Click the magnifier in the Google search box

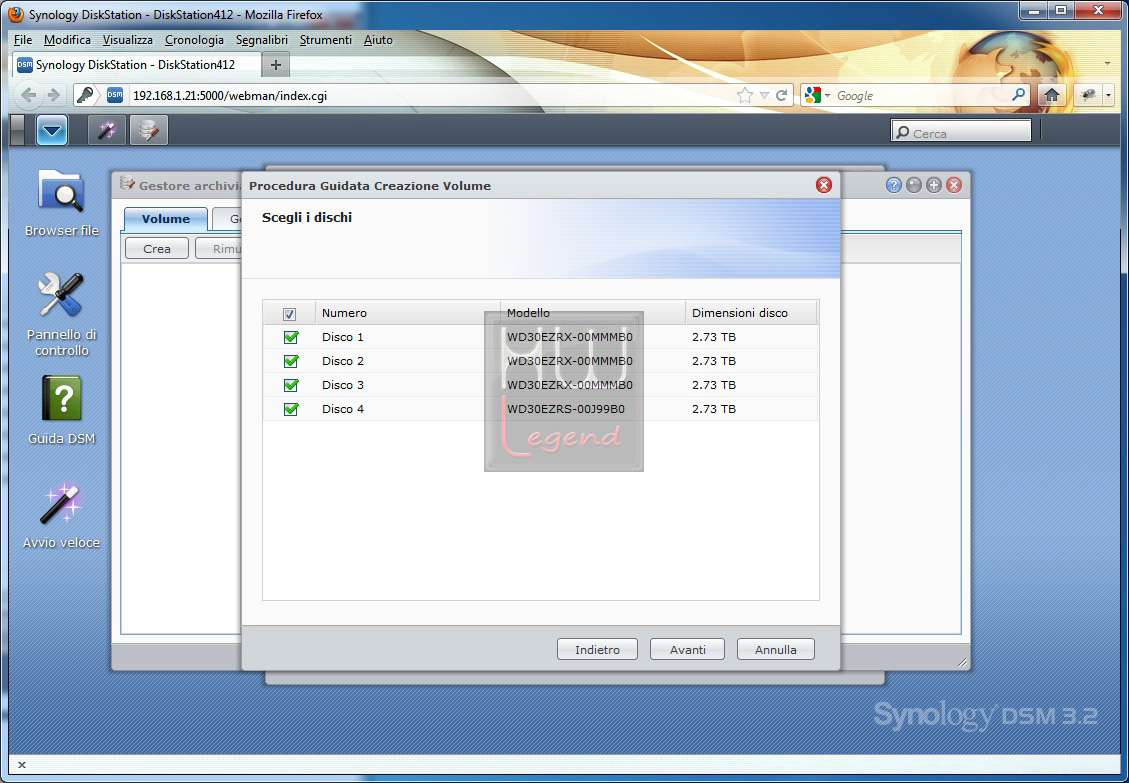click(x=1018, y=95)
